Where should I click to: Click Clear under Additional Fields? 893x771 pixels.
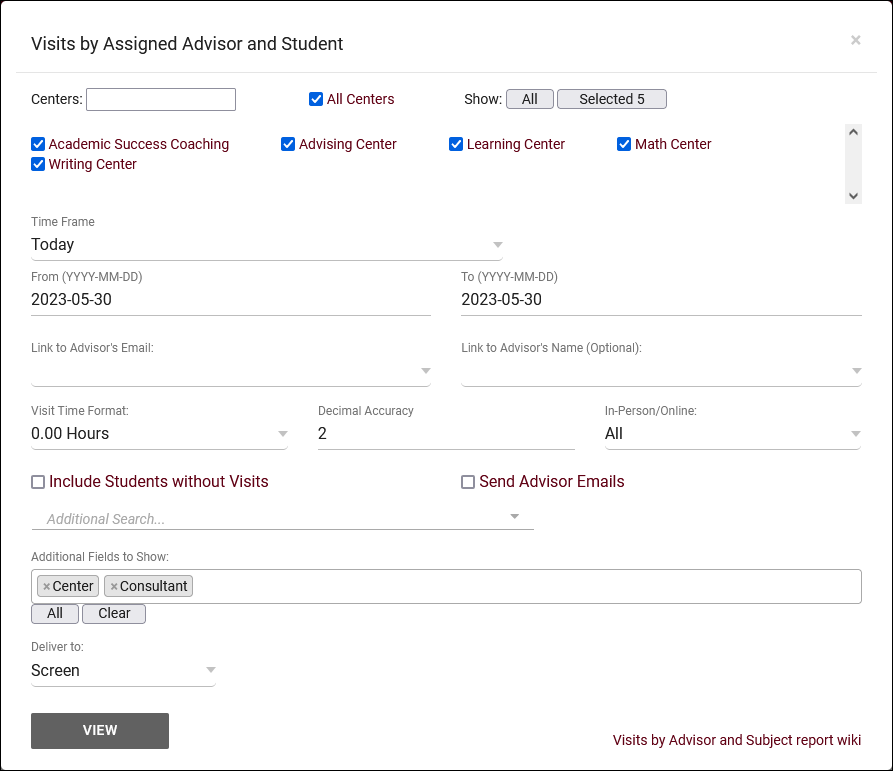[114, 614]
